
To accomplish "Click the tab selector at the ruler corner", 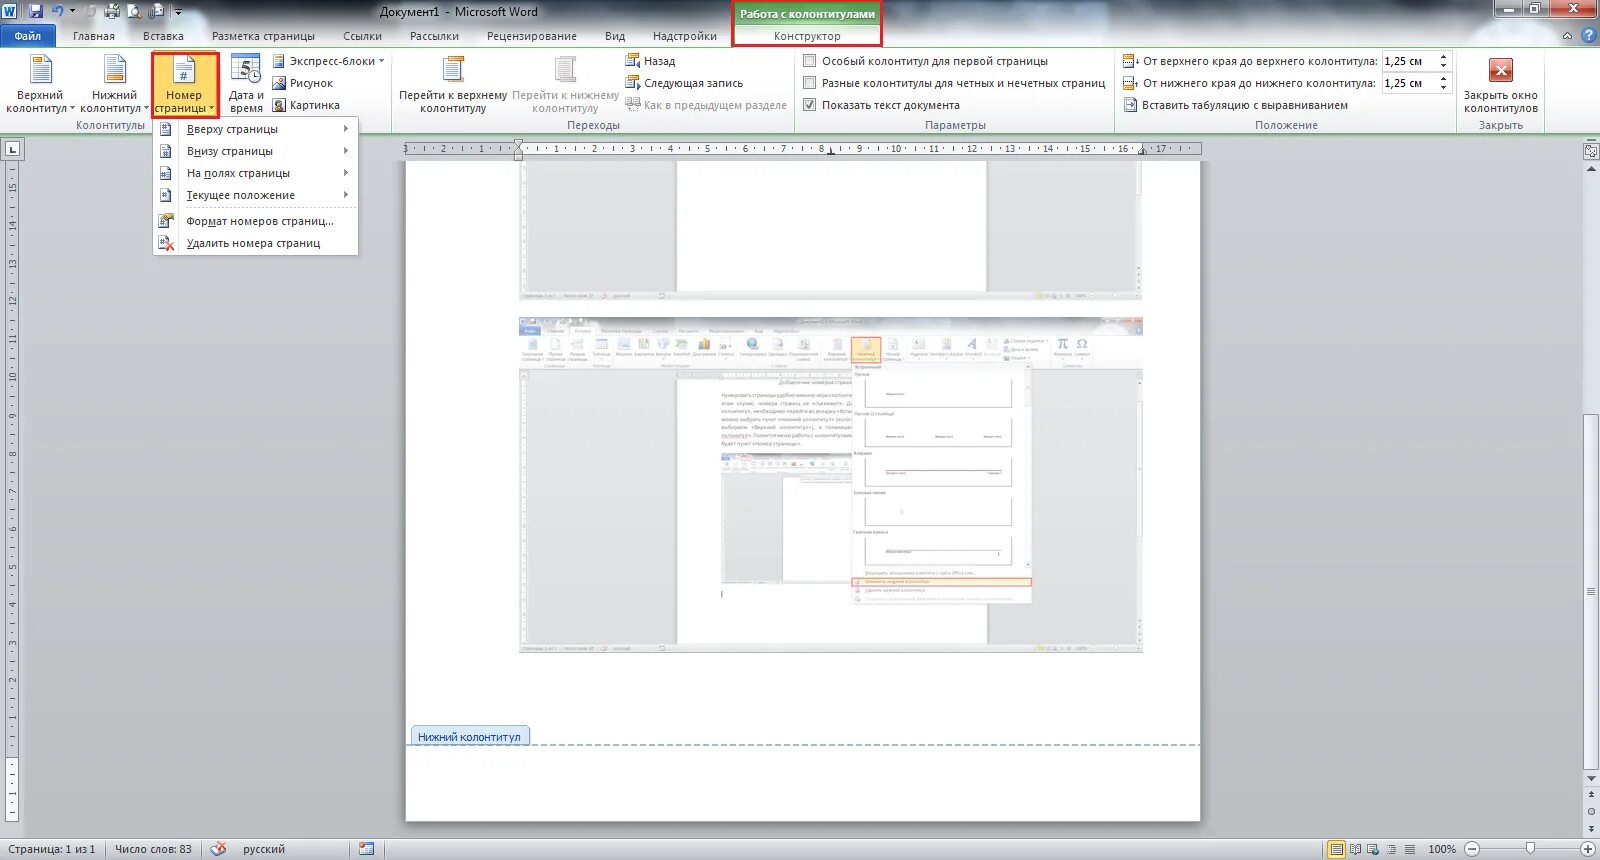I will click(x=12, y=150).
